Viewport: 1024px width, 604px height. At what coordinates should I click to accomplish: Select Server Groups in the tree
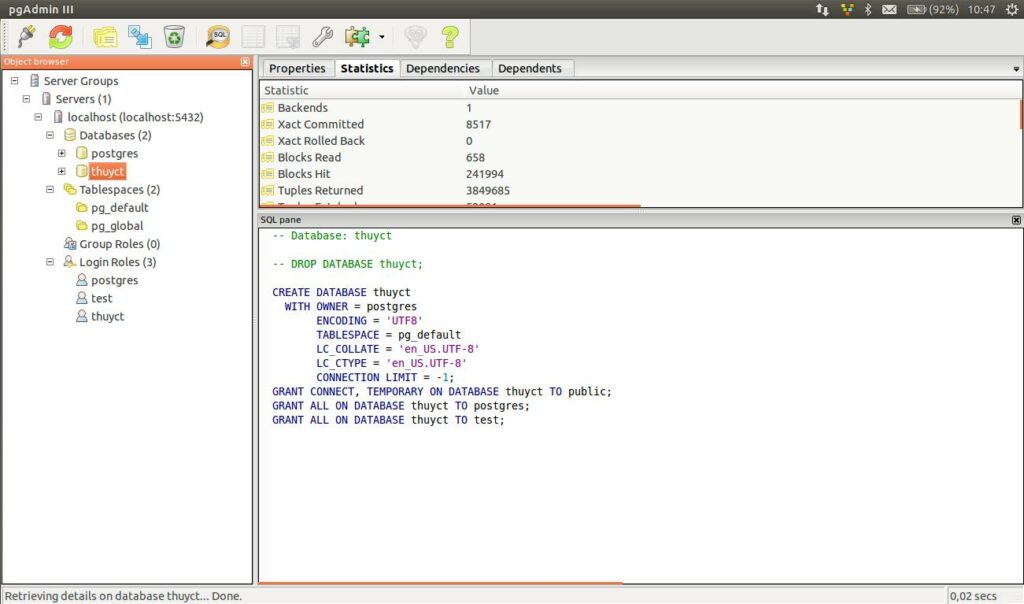click(x=81, y=81)
